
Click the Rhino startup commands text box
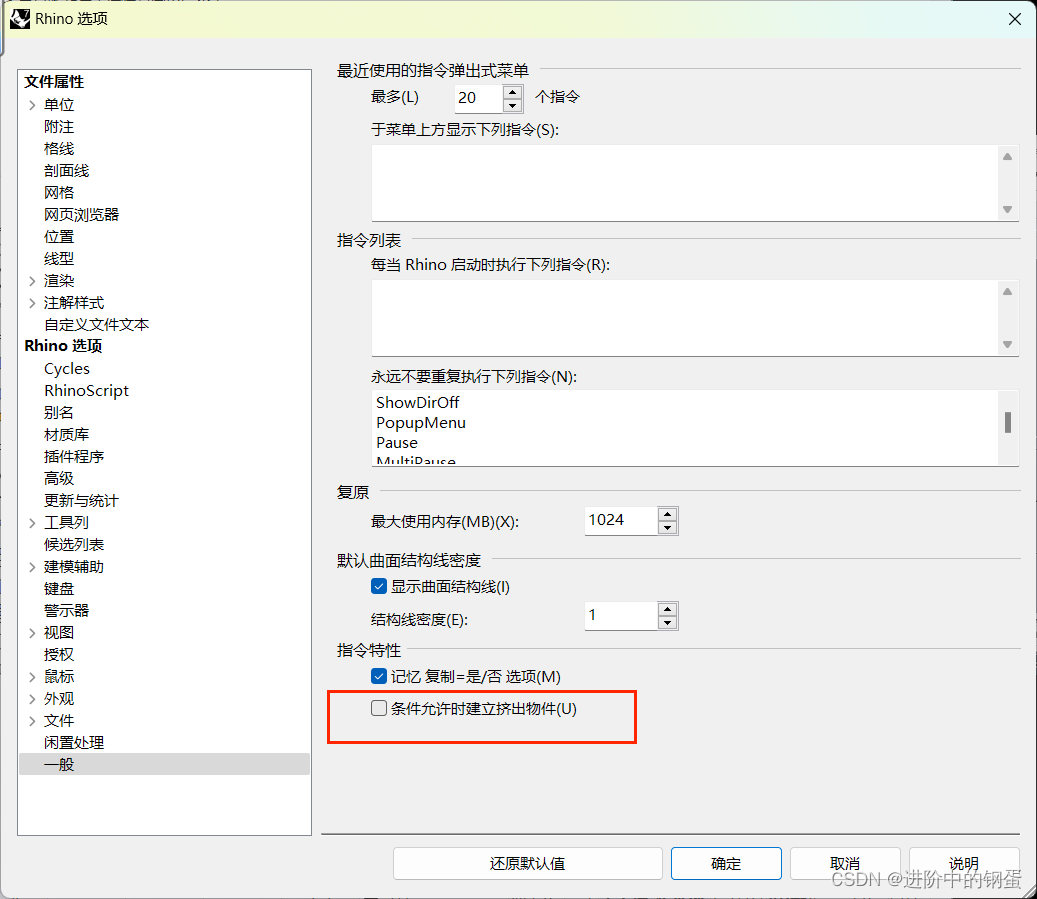(684, 318)
